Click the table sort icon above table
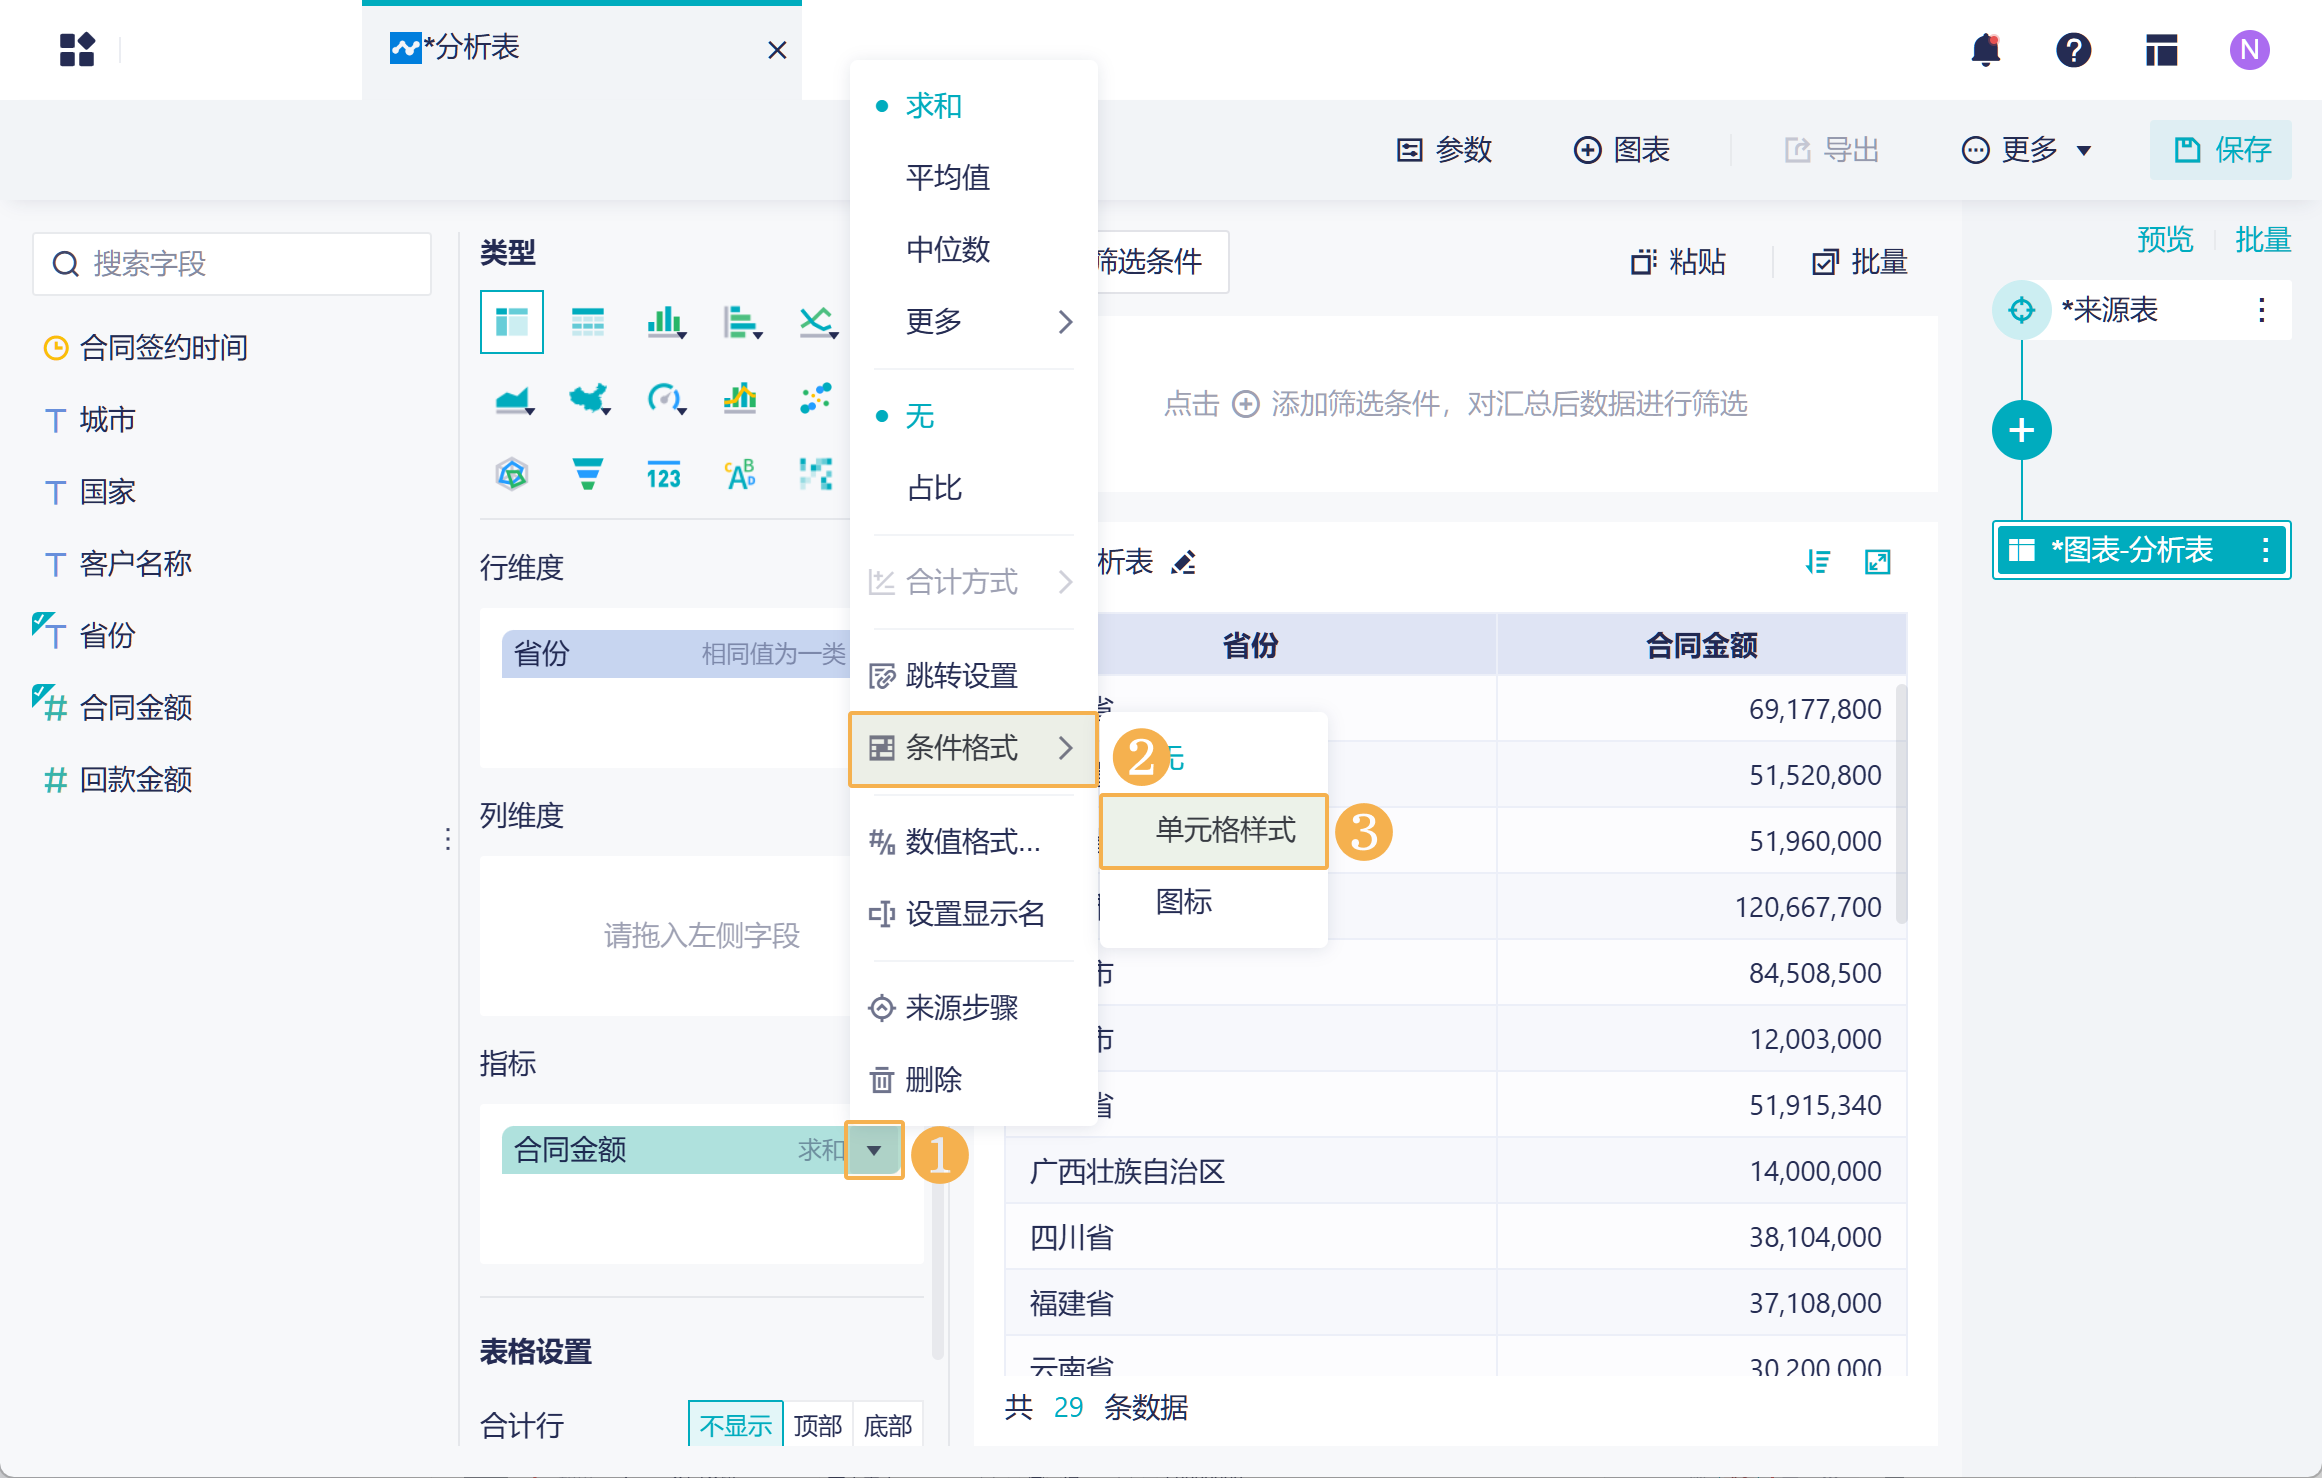The image size is (2322, 1478). coord(1817,562)
